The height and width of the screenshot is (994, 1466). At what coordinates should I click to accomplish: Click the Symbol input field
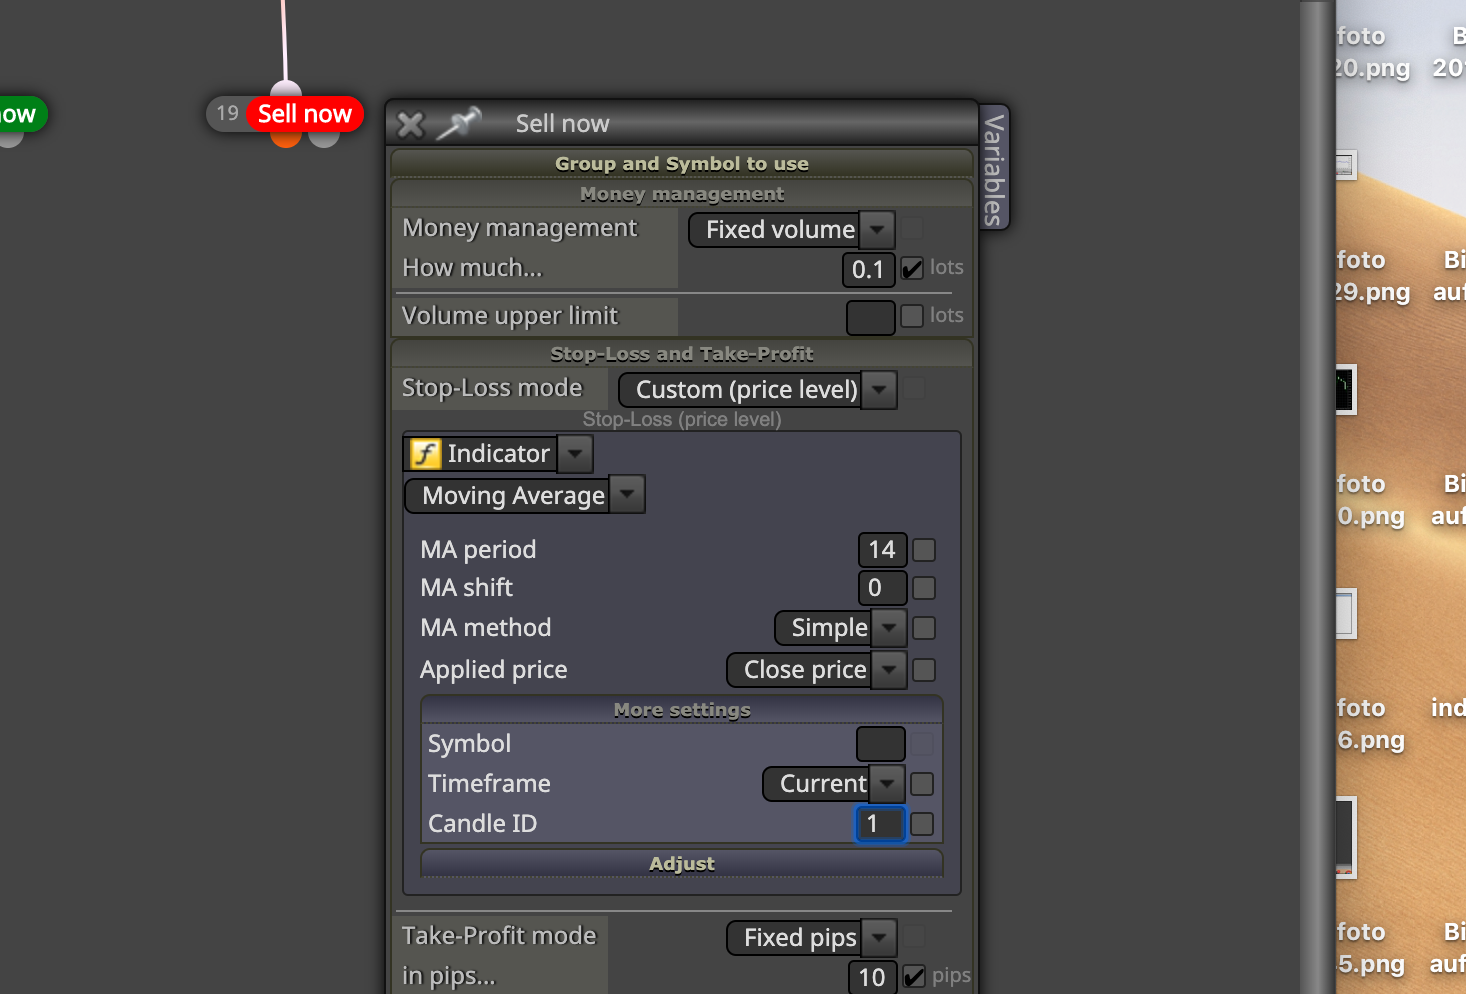880,744
